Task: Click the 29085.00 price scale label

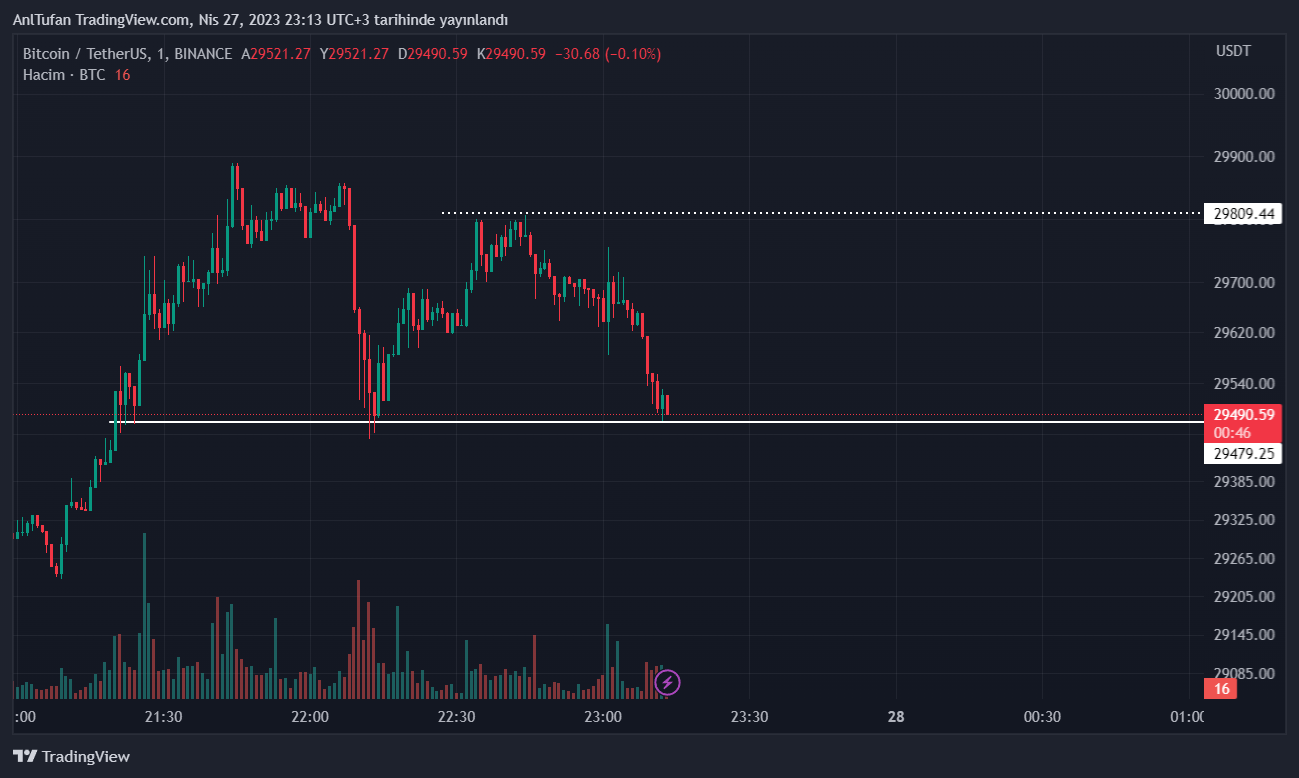Action: (x=1244, y=673)
